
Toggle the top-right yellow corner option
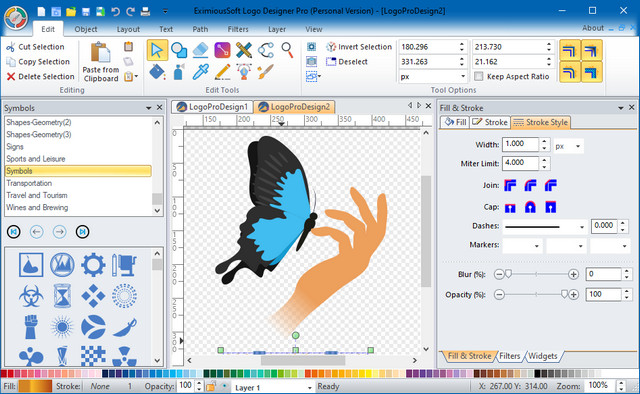591,51
